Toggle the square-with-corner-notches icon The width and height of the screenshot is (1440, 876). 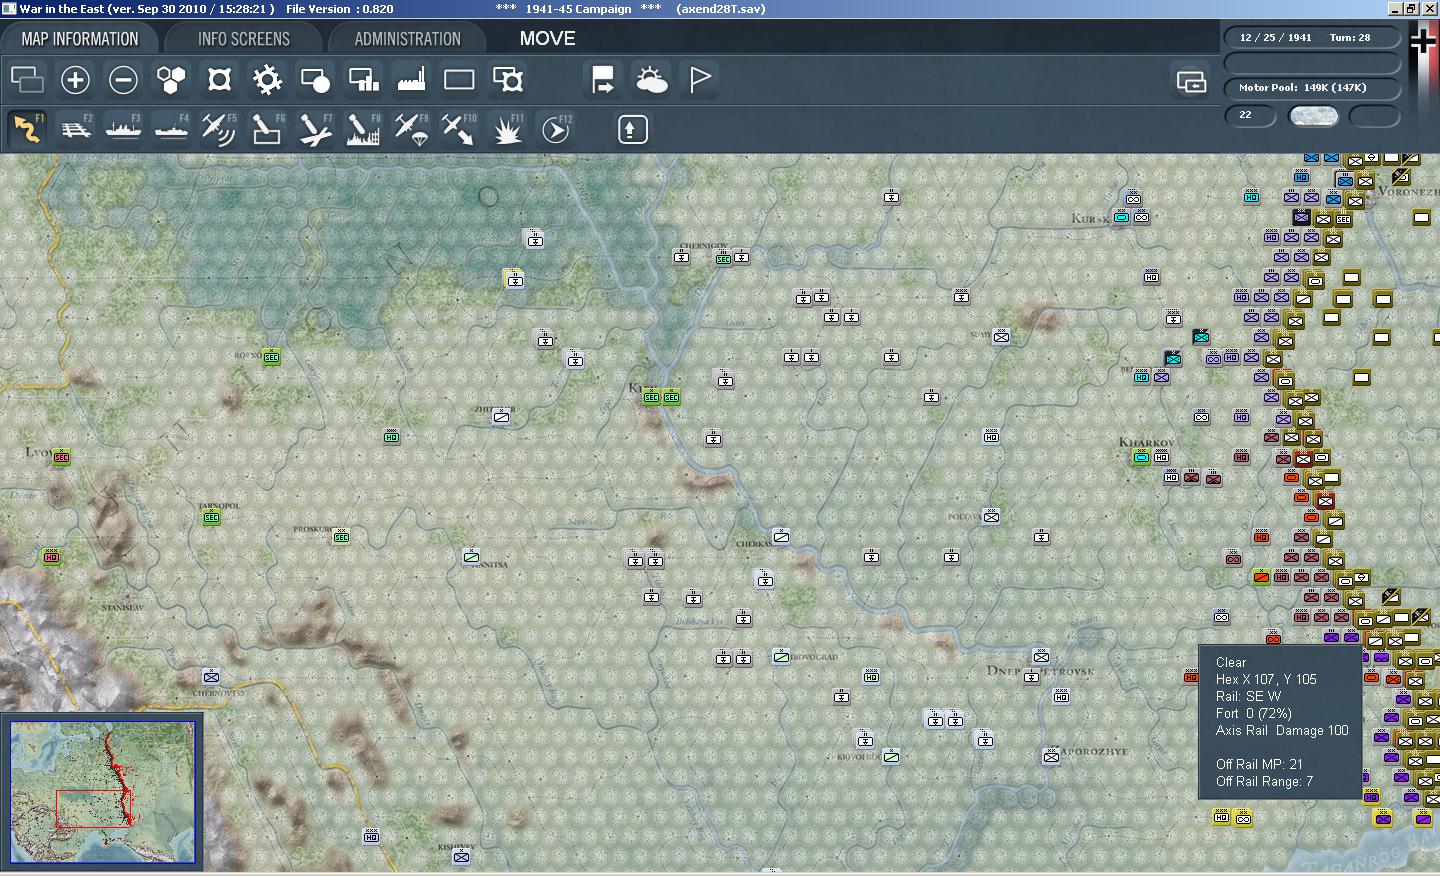tap(219, 80)
